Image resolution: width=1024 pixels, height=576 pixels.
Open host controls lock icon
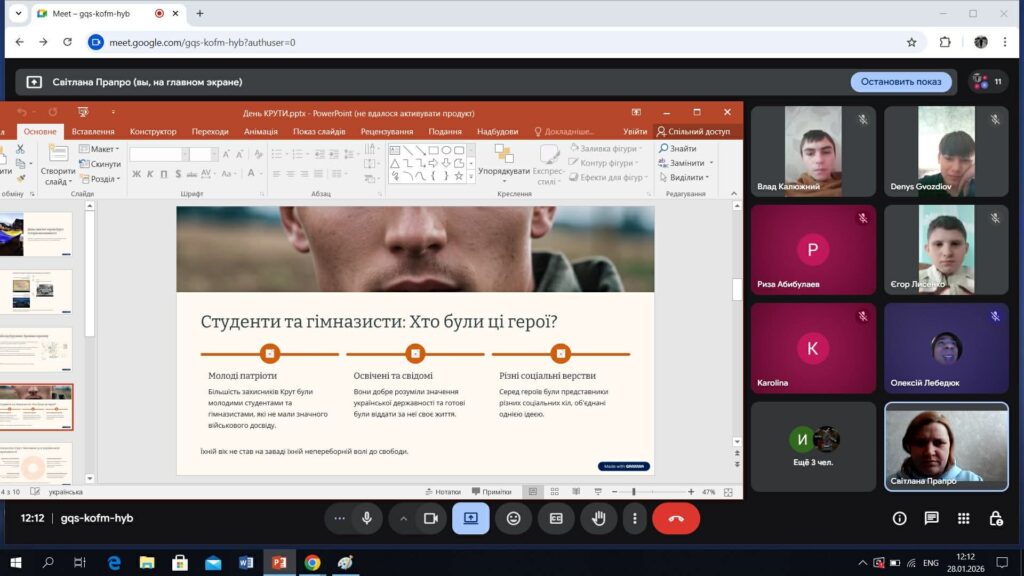[x=996, y=518]
